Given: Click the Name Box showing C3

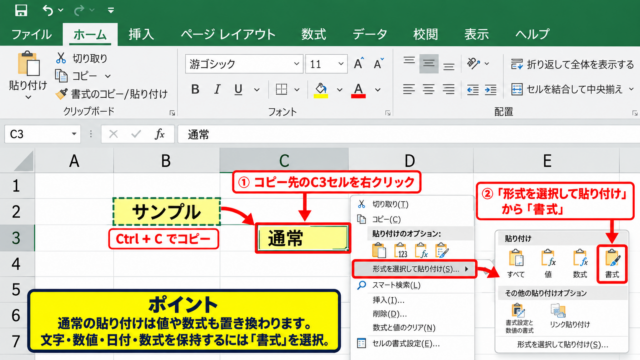Looking at the screenshot, I should point(42,134).
